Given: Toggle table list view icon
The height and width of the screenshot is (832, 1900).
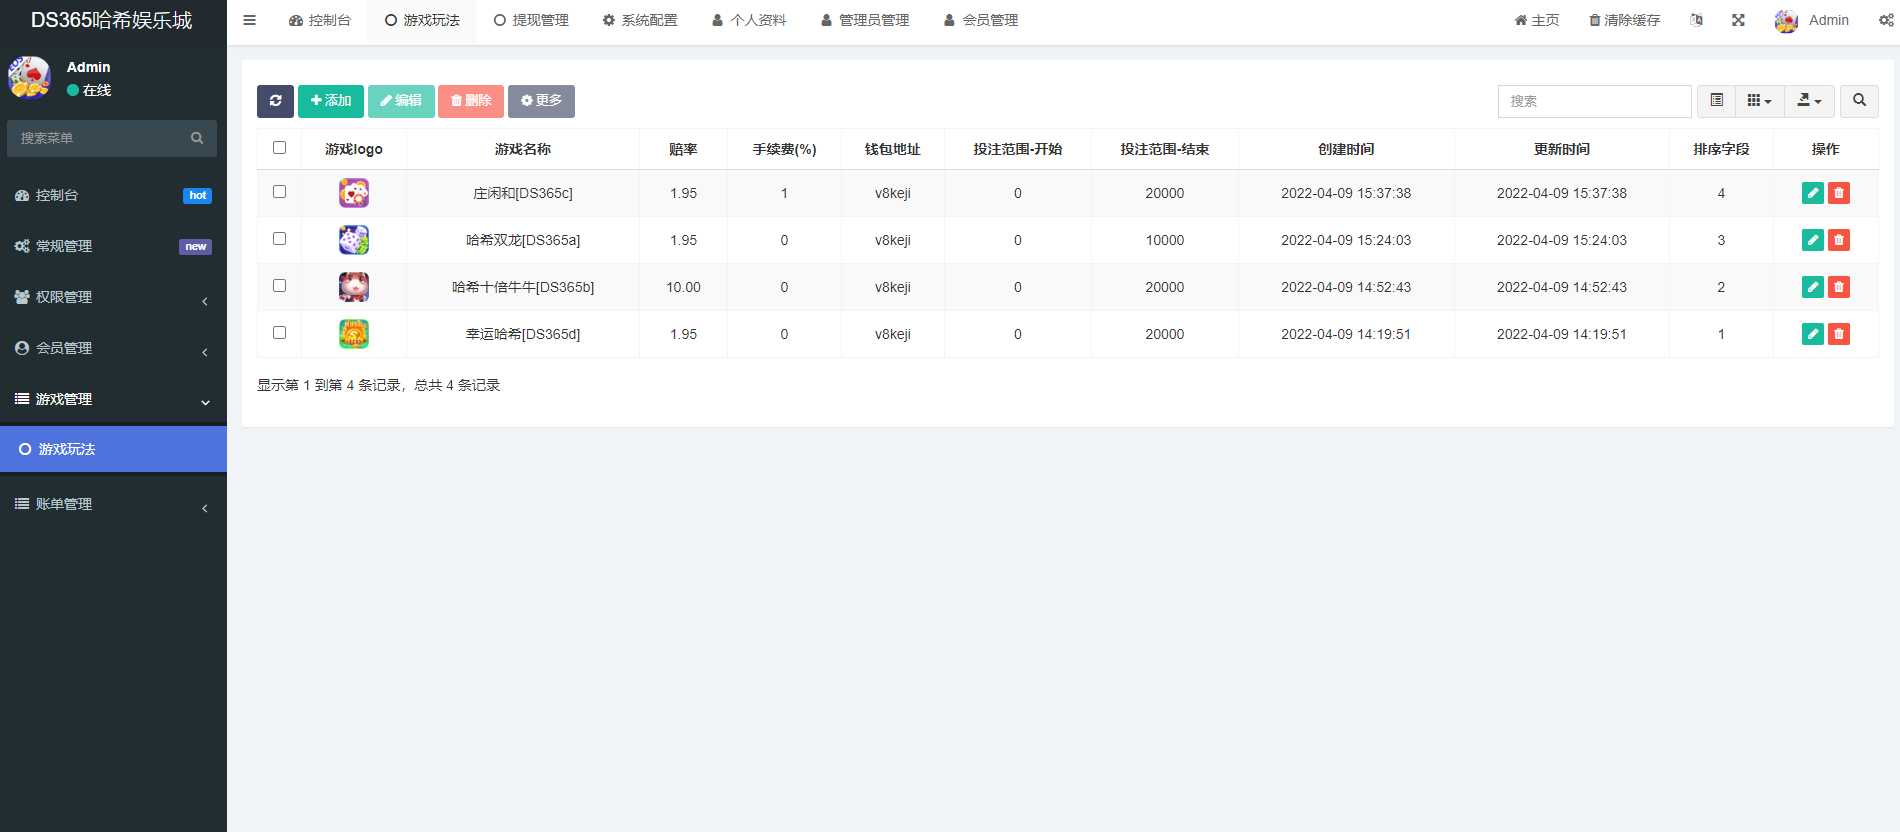Looking at the screenshot, I should pos(1716,101).
